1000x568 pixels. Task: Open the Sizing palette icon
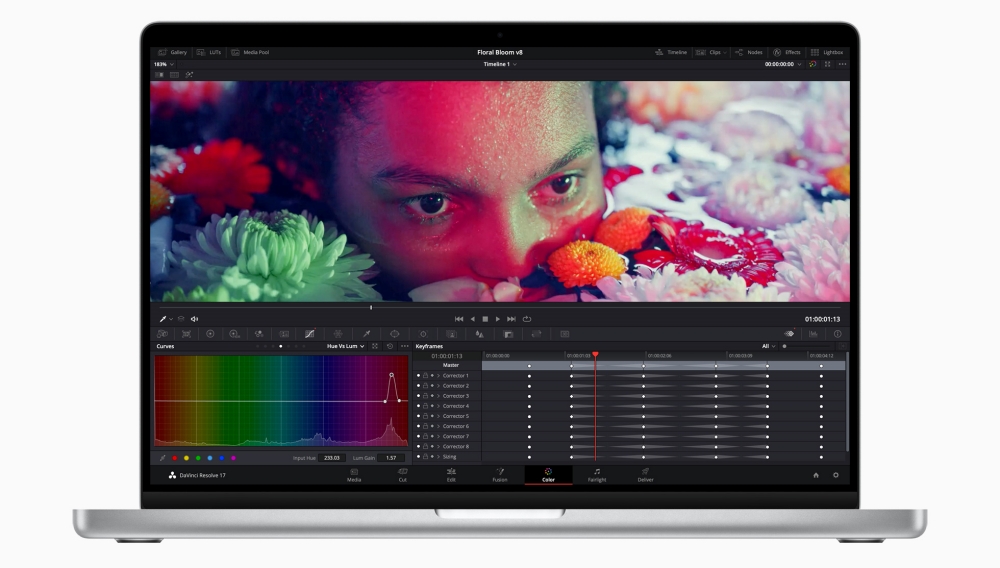tap(536, 334)
